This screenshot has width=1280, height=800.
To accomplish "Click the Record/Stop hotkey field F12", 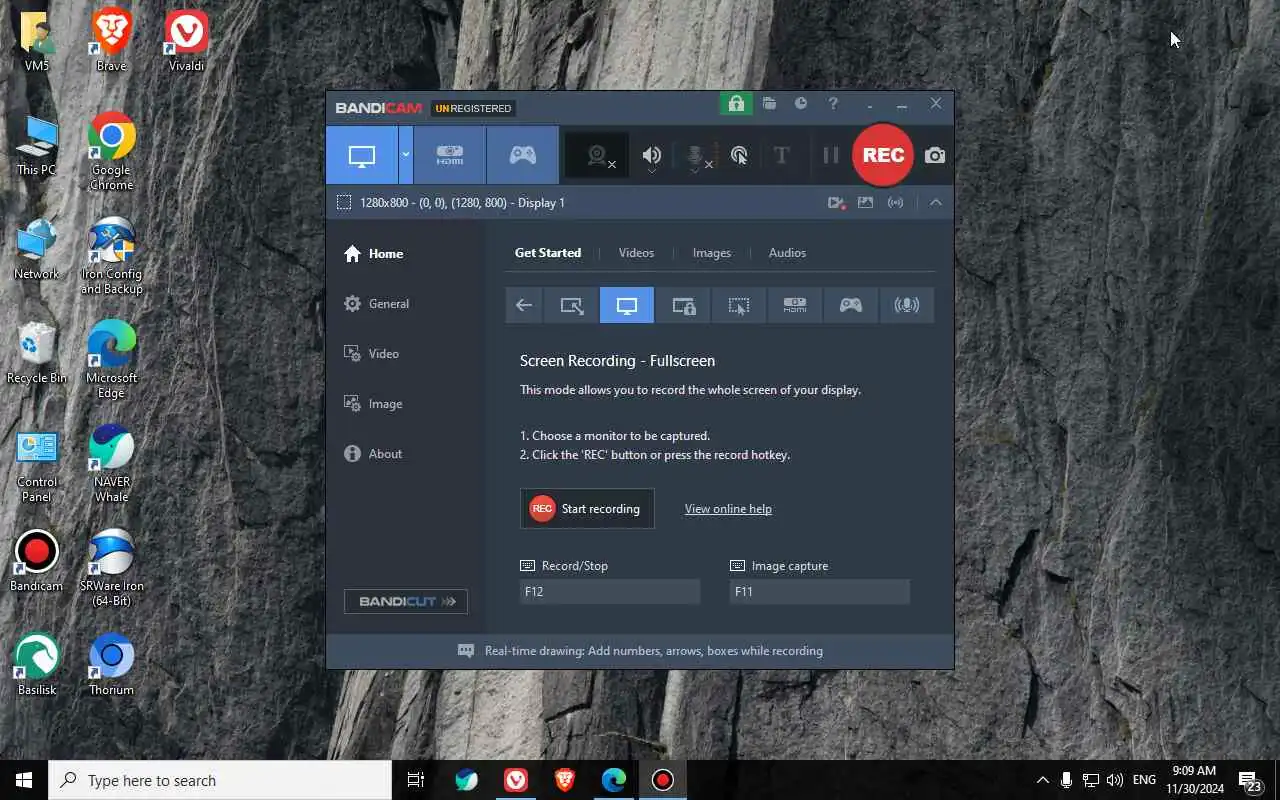I will point(610,592).
